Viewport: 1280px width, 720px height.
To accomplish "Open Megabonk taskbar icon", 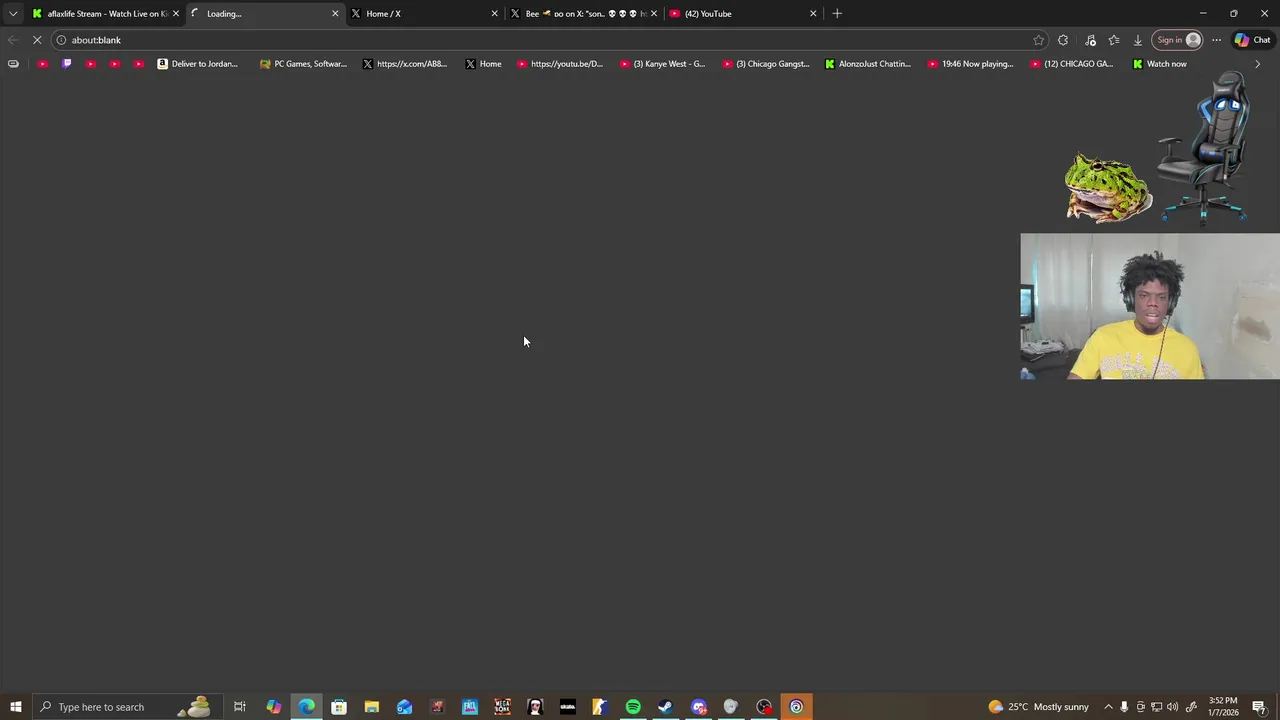I will [502, 707].
